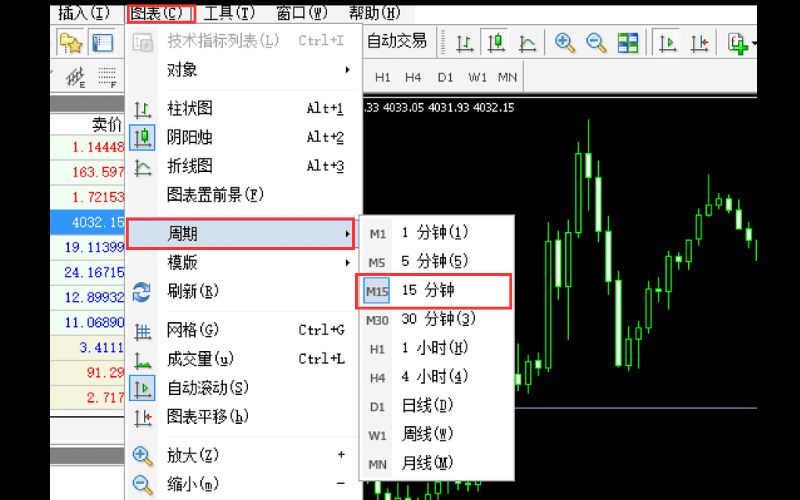Click the channel drawing tool icon labeled E
The image size is (800, 500).
point(76,78)
